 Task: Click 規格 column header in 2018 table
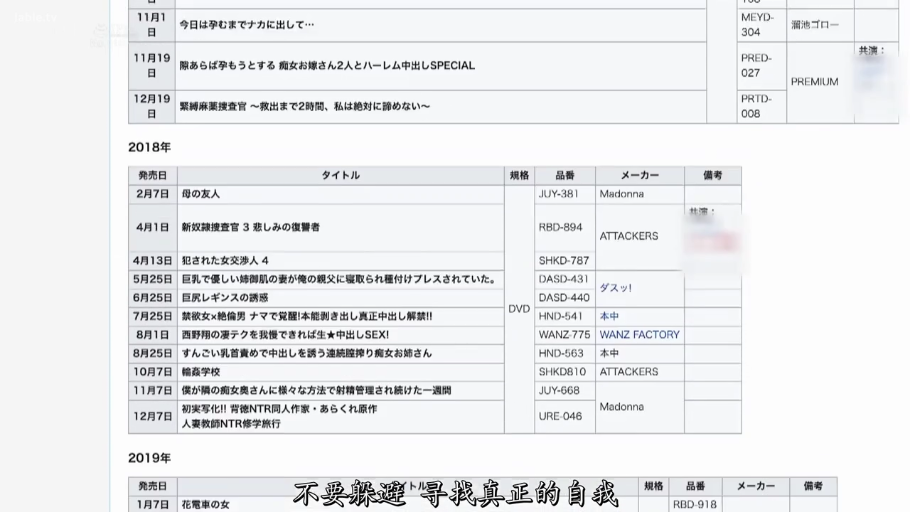pos(519,175)
